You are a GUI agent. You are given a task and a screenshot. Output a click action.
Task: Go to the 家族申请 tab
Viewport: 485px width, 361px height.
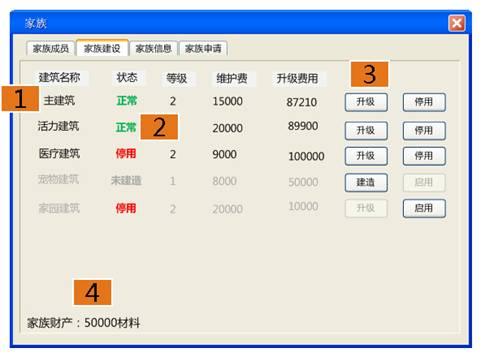point(203,49)
